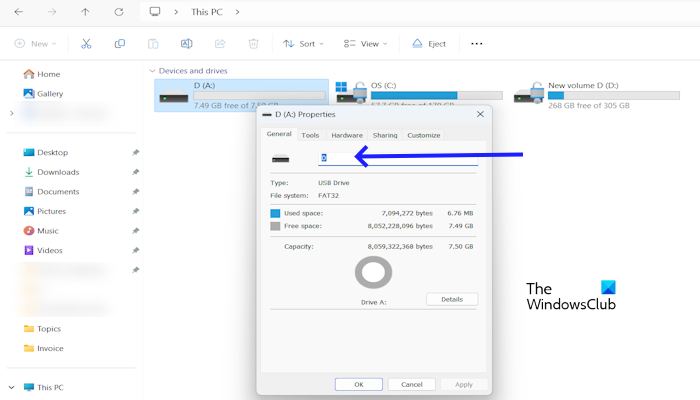Open Desktop folder in sidebar
The width and height of the screenshot is (700, 400).
[46, 153]
